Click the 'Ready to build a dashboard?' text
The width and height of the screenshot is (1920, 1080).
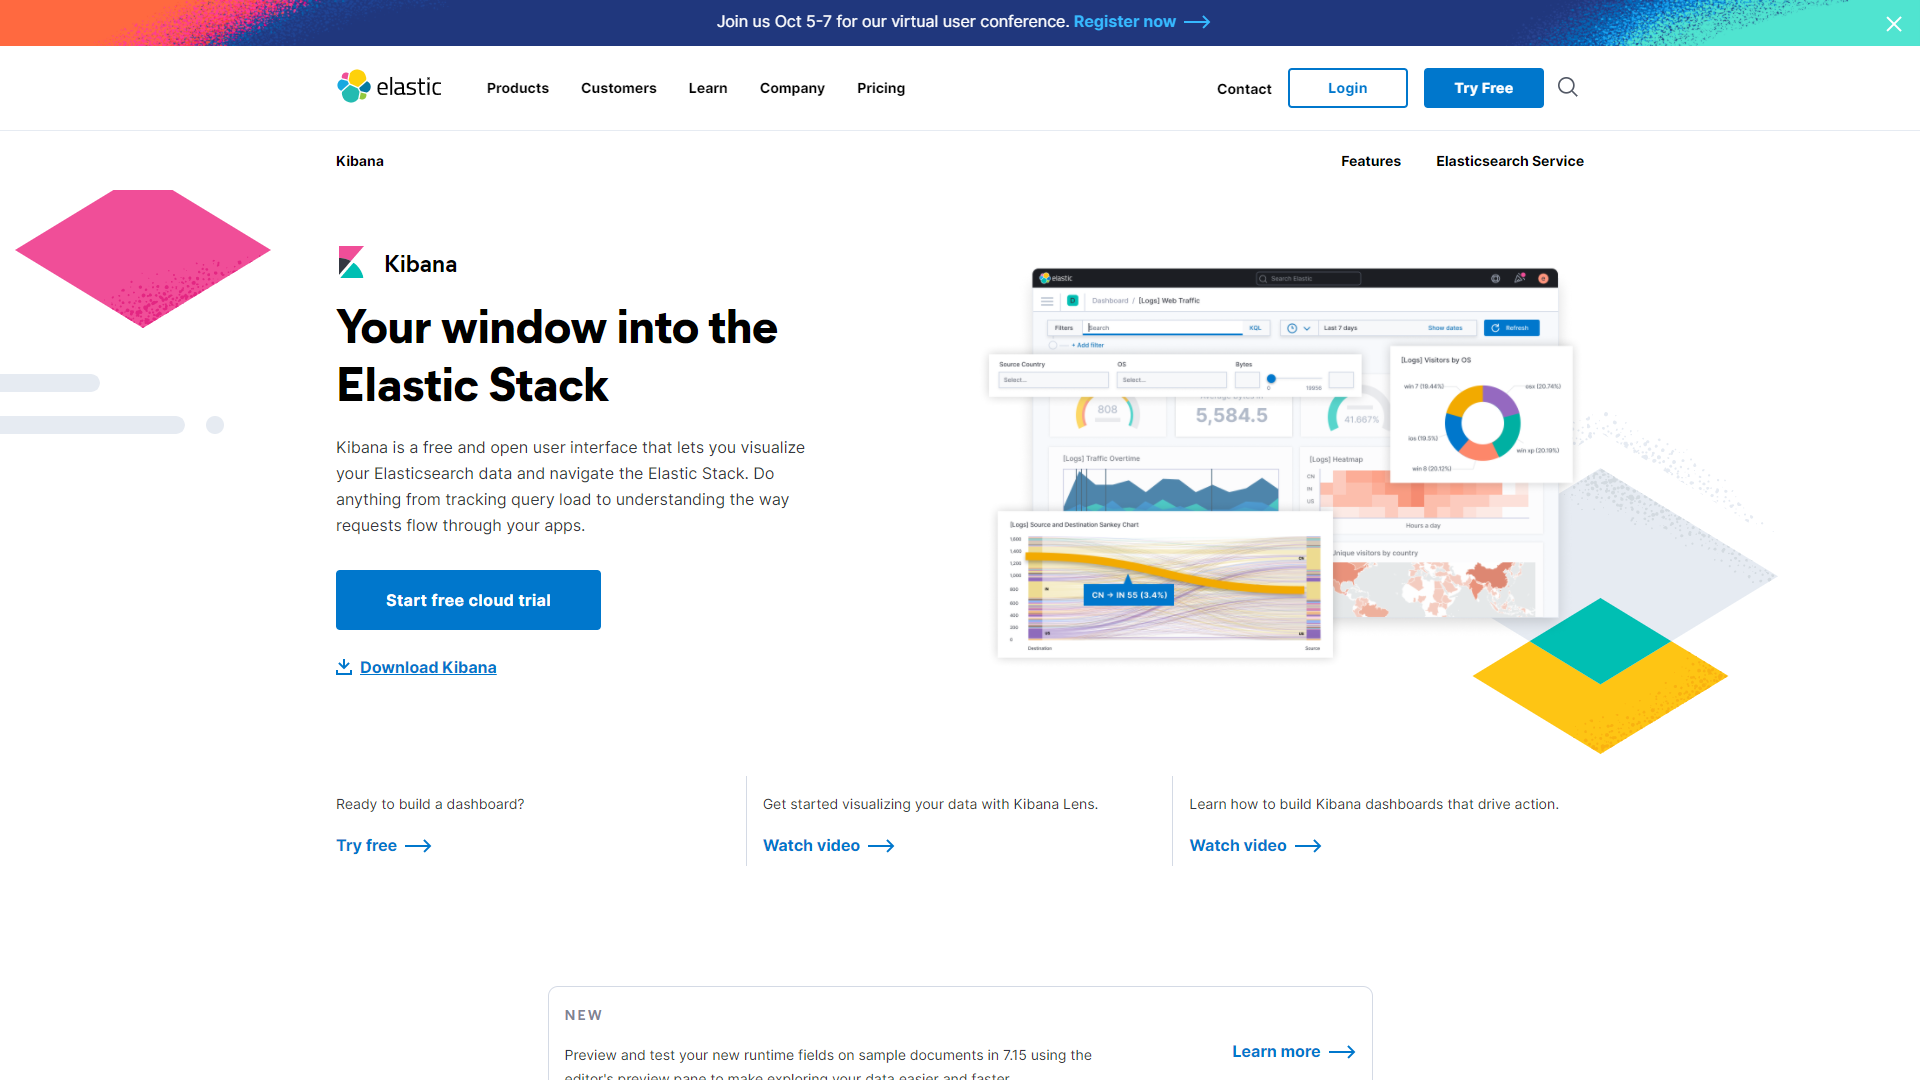[x=430, y=804]
